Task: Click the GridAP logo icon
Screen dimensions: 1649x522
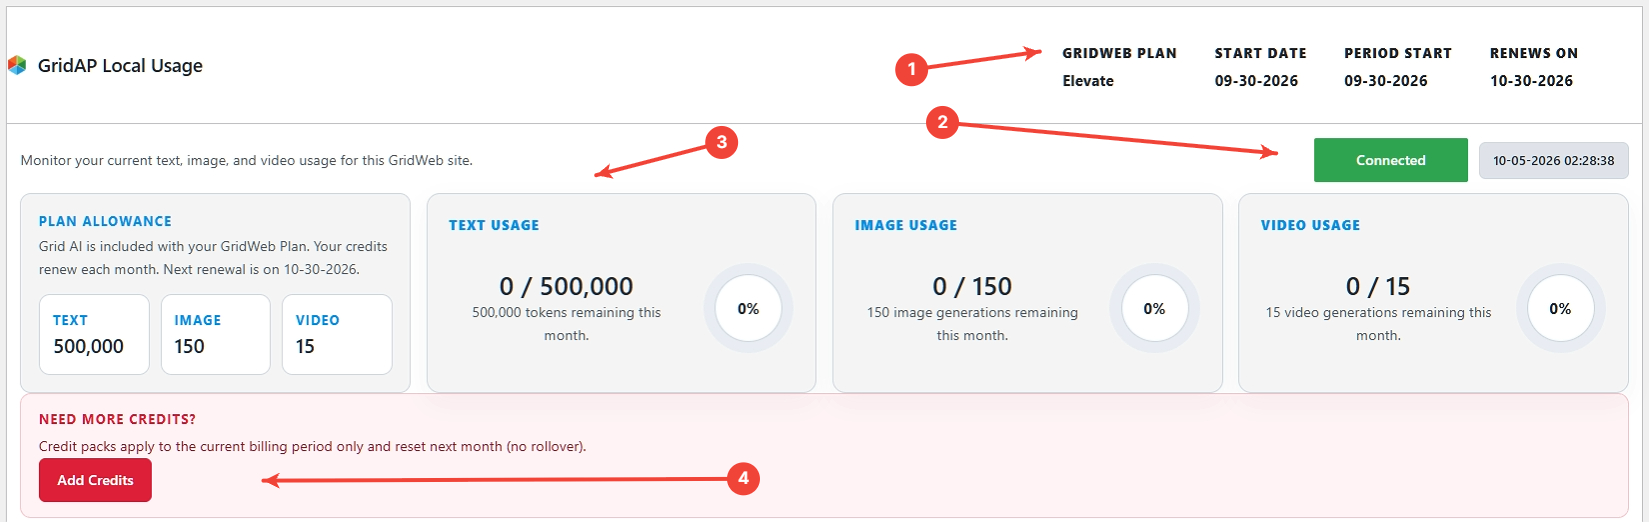Action: [x=17, y=65]
